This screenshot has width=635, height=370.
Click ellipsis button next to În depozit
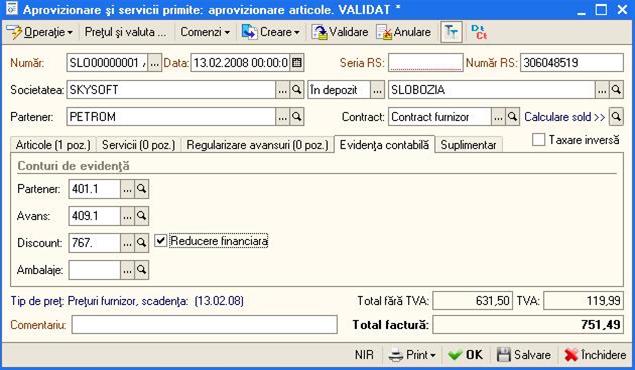click(x=377, y=90)
